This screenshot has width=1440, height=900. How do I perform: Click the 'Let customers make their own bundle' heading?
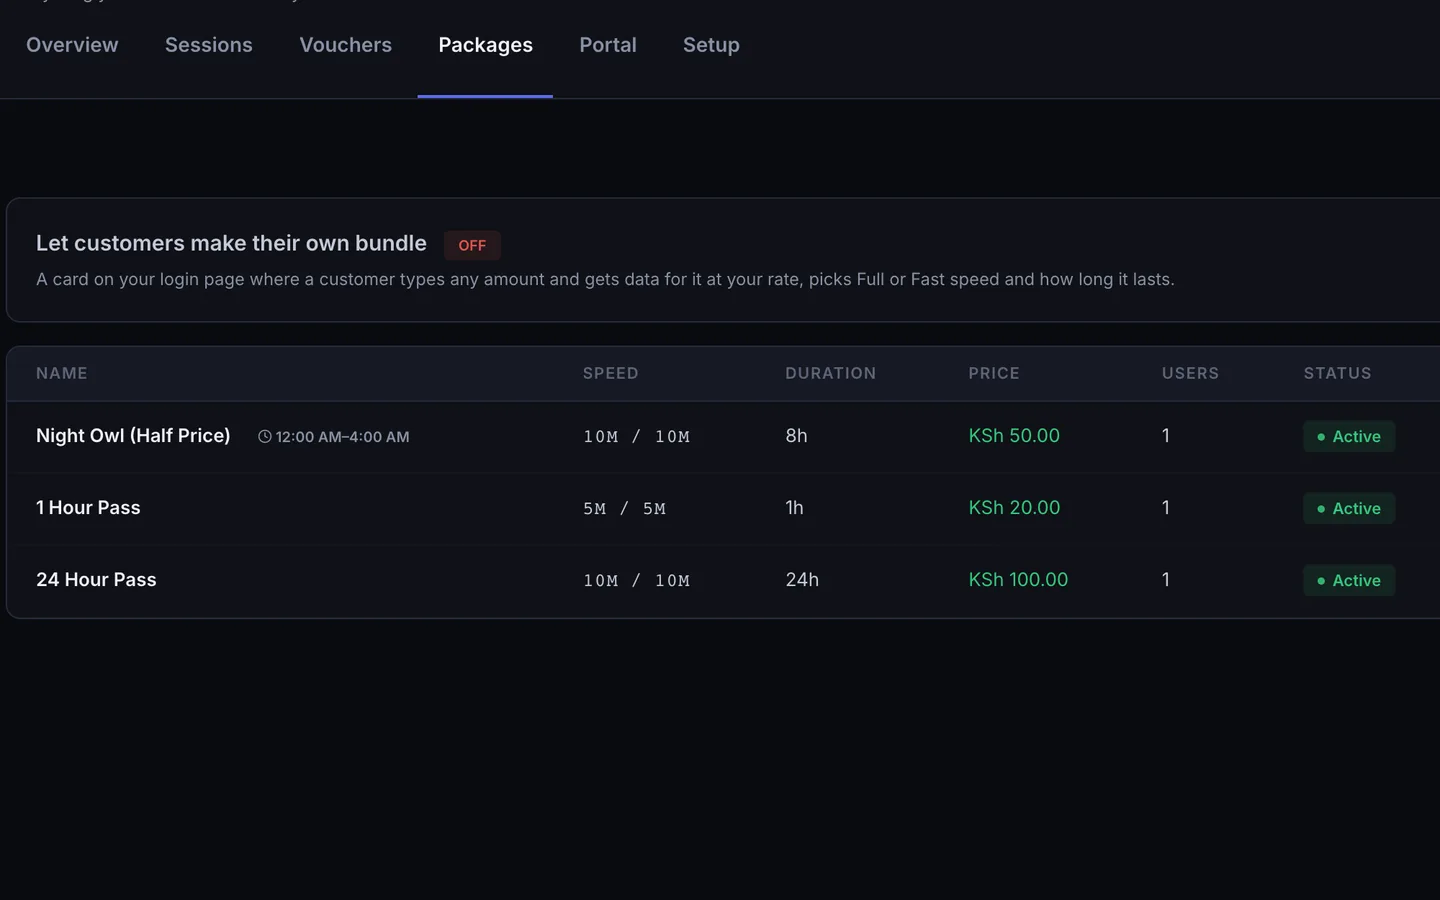point(231,243)
